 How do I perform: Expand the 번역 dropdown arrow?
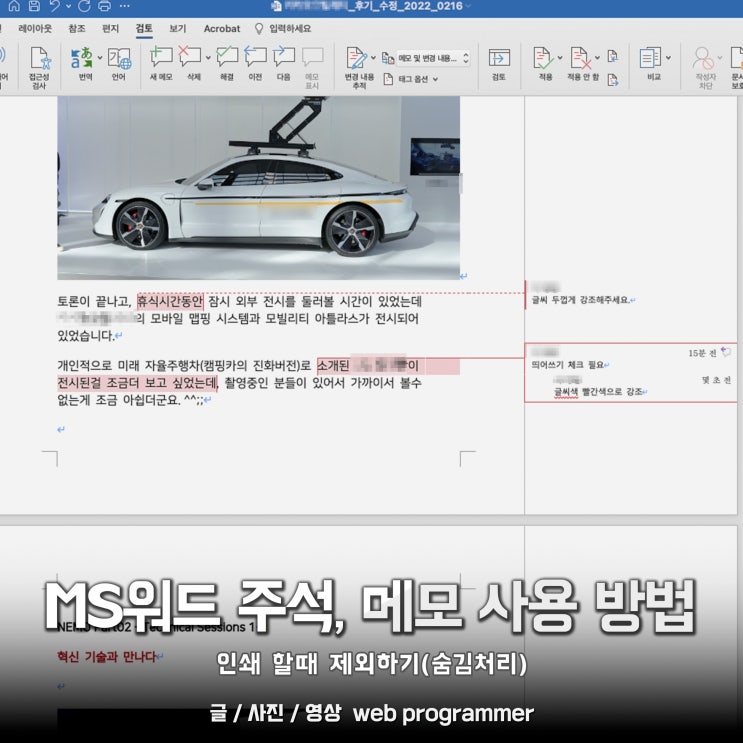coord(100,58)
